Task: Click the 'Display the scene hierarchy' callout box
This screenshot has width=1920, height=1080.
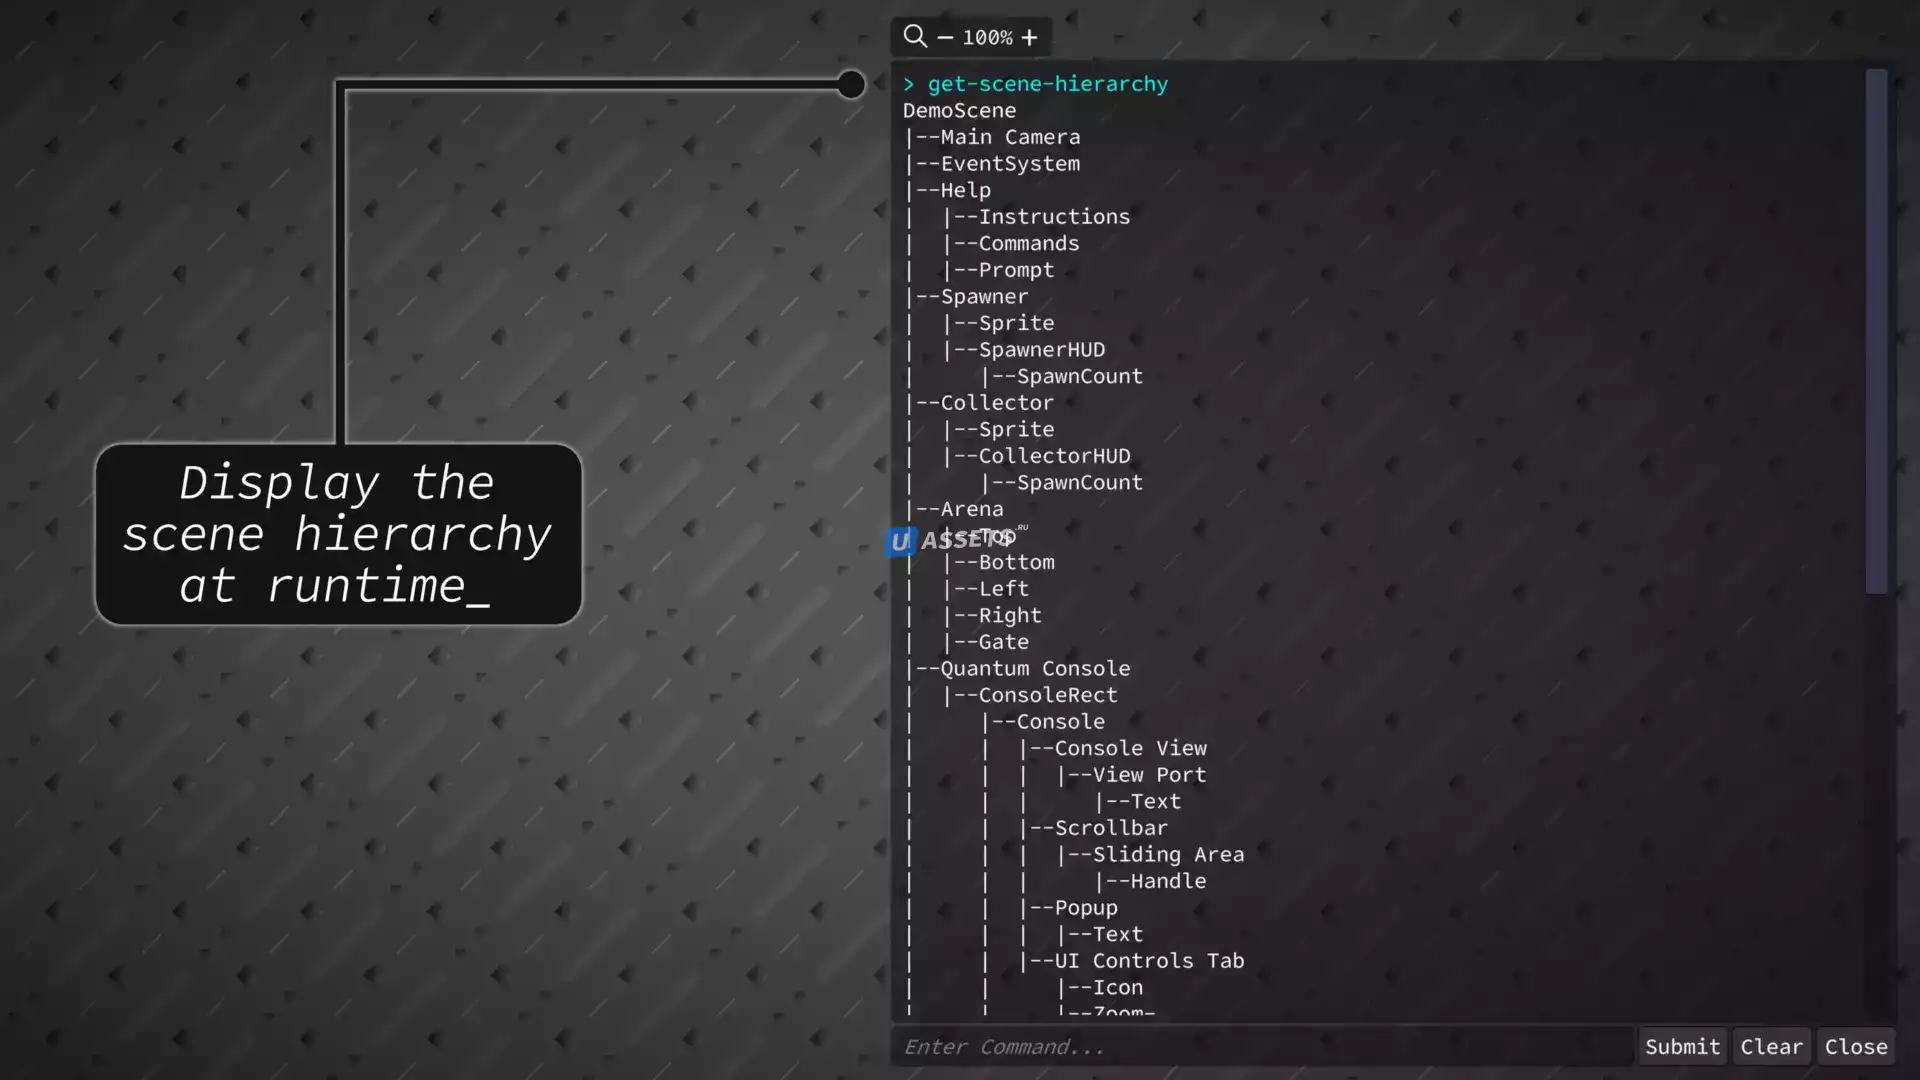Action: 338,534
